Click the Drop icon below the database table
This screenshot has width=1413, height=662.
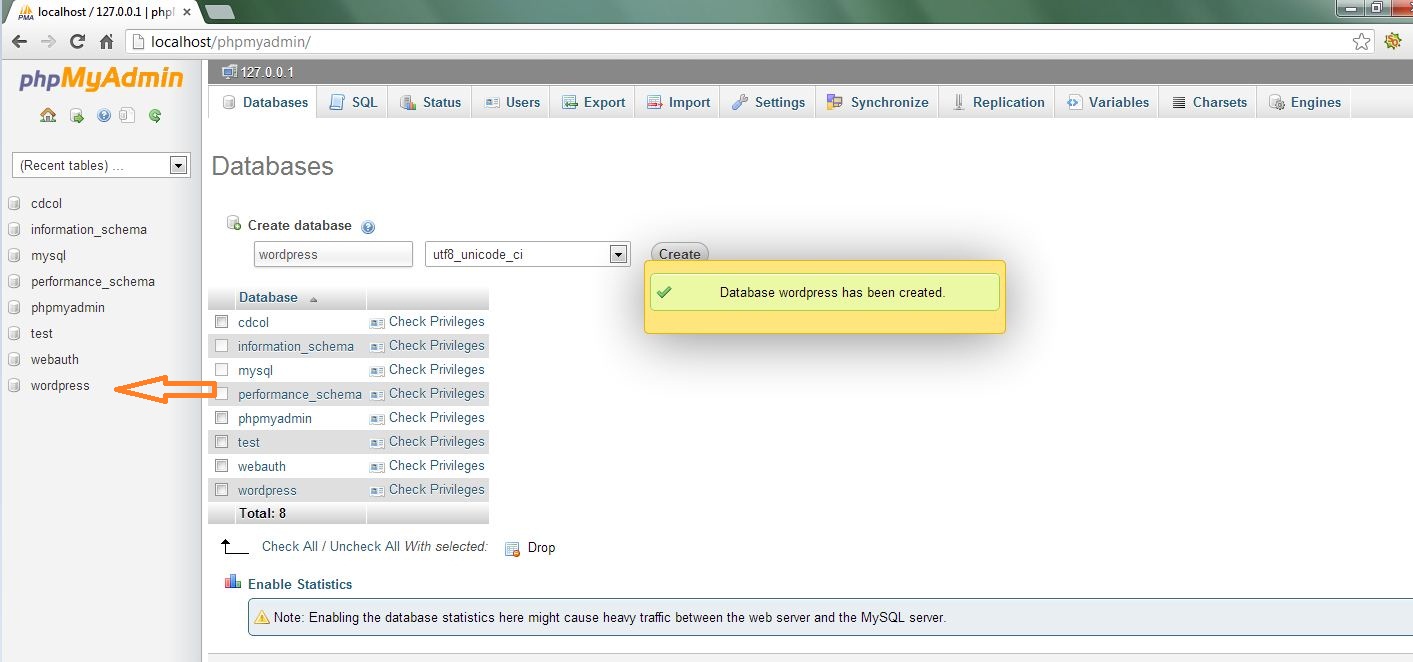tap(513, 548)
